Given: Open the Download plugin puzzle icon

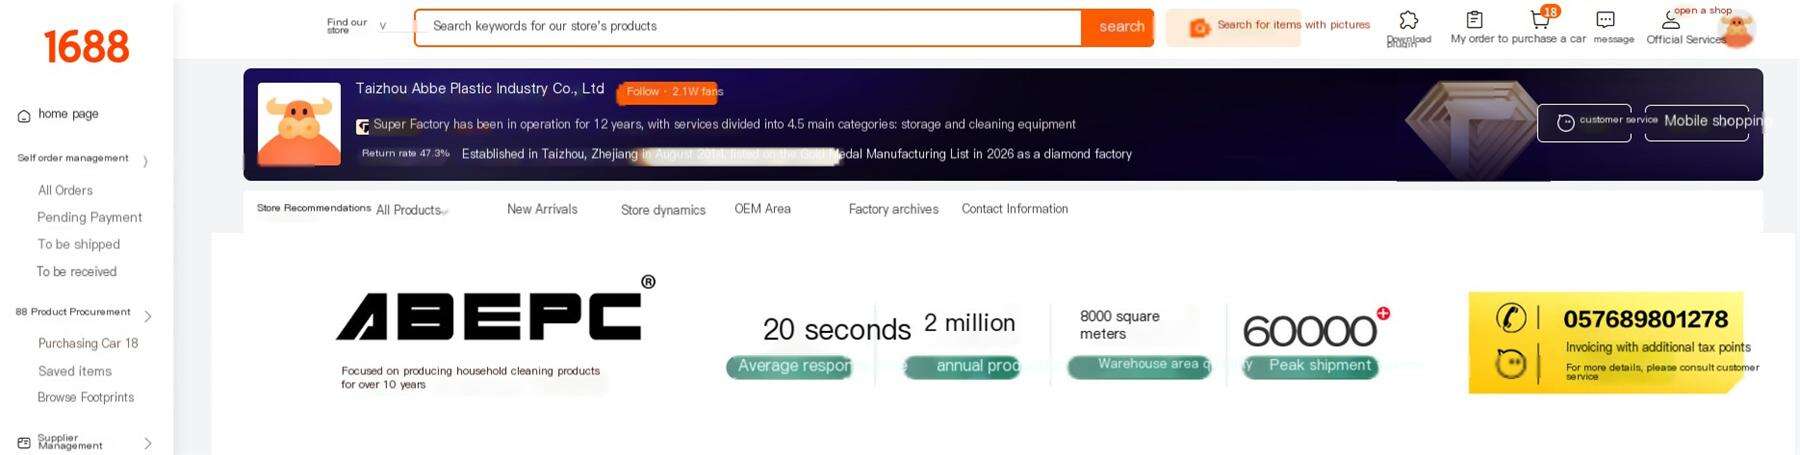Looking at the screenshot, I should click(x=1408, y=20).
